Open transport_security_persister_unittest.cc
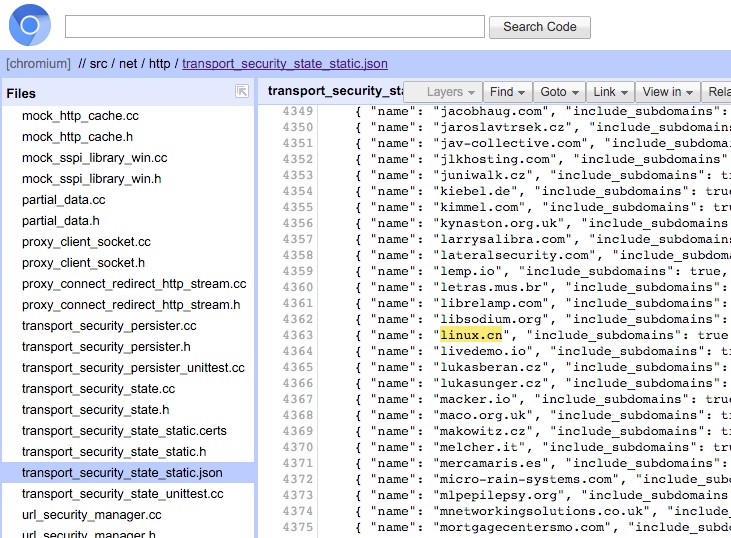731x538 pixels. click(x=133, y=368)
